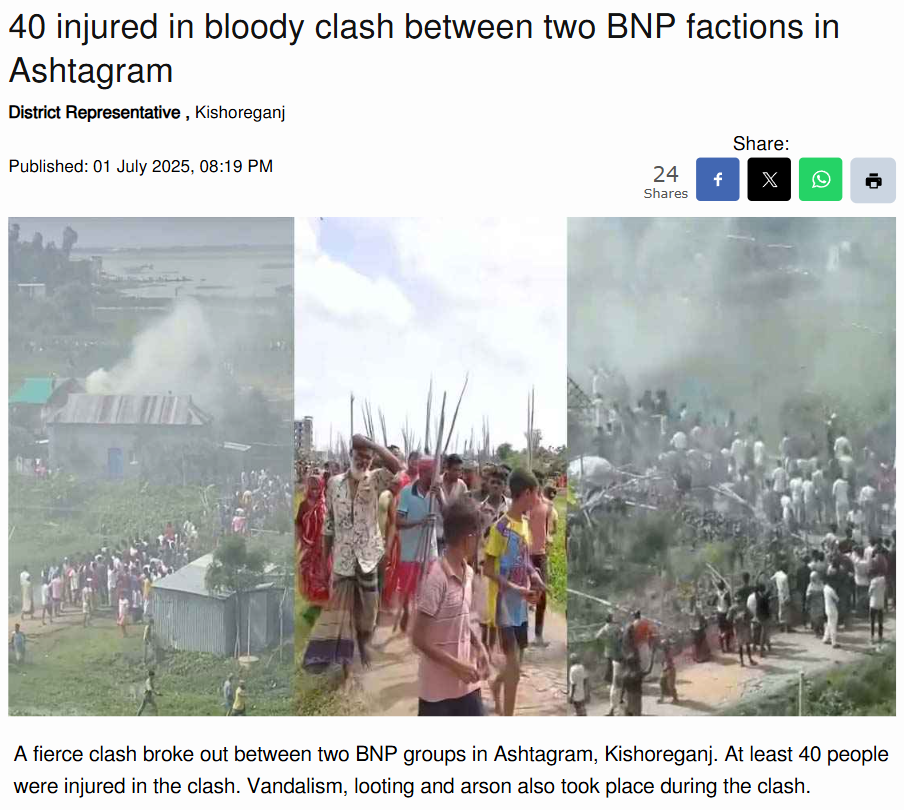
Task: Open the District Representative author link
Action: (x=95, y=112)
